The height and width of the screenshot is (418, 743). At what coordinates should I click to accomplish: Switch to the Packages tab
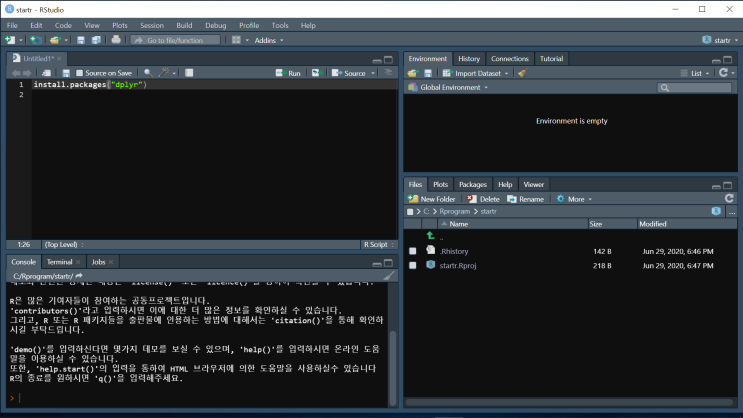472,184
